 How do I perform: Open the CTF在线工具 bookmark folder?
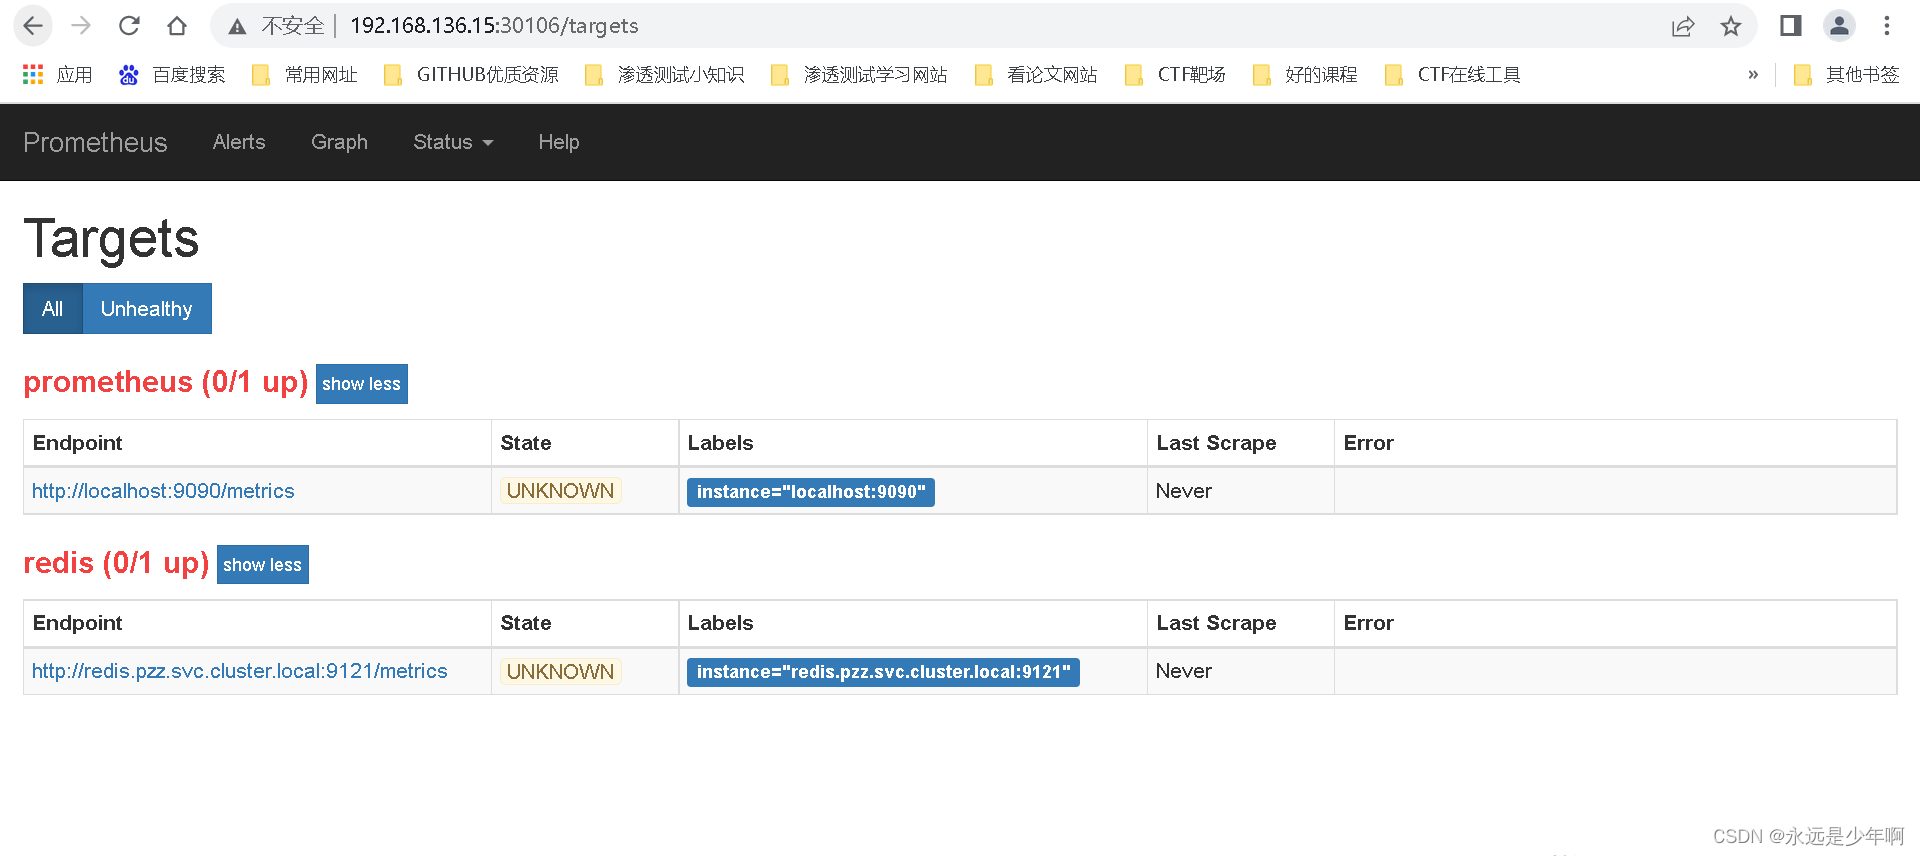[1452, 75]
